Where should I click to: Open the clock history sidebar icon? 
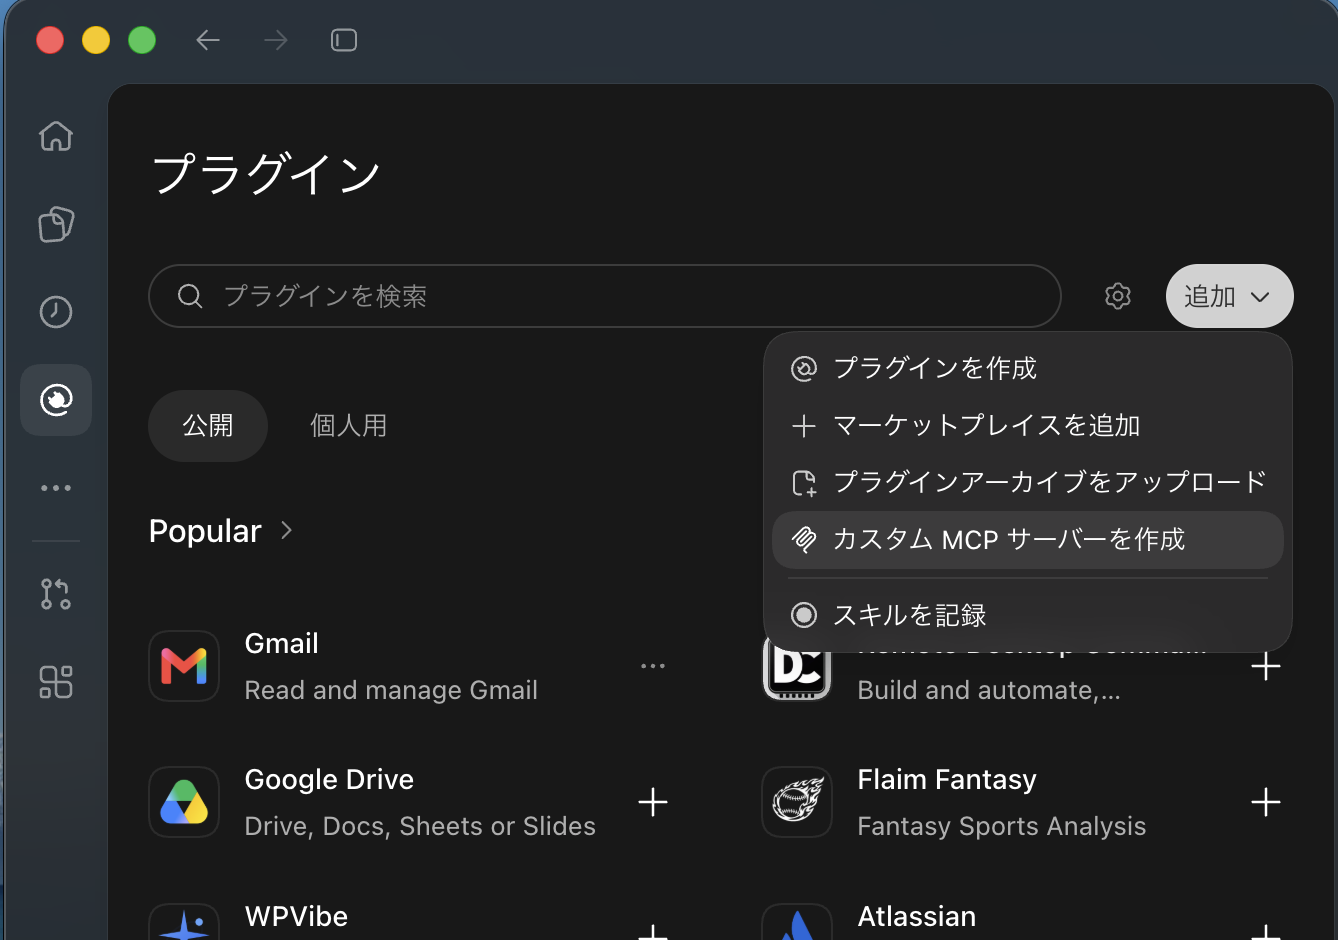point(56,312)
